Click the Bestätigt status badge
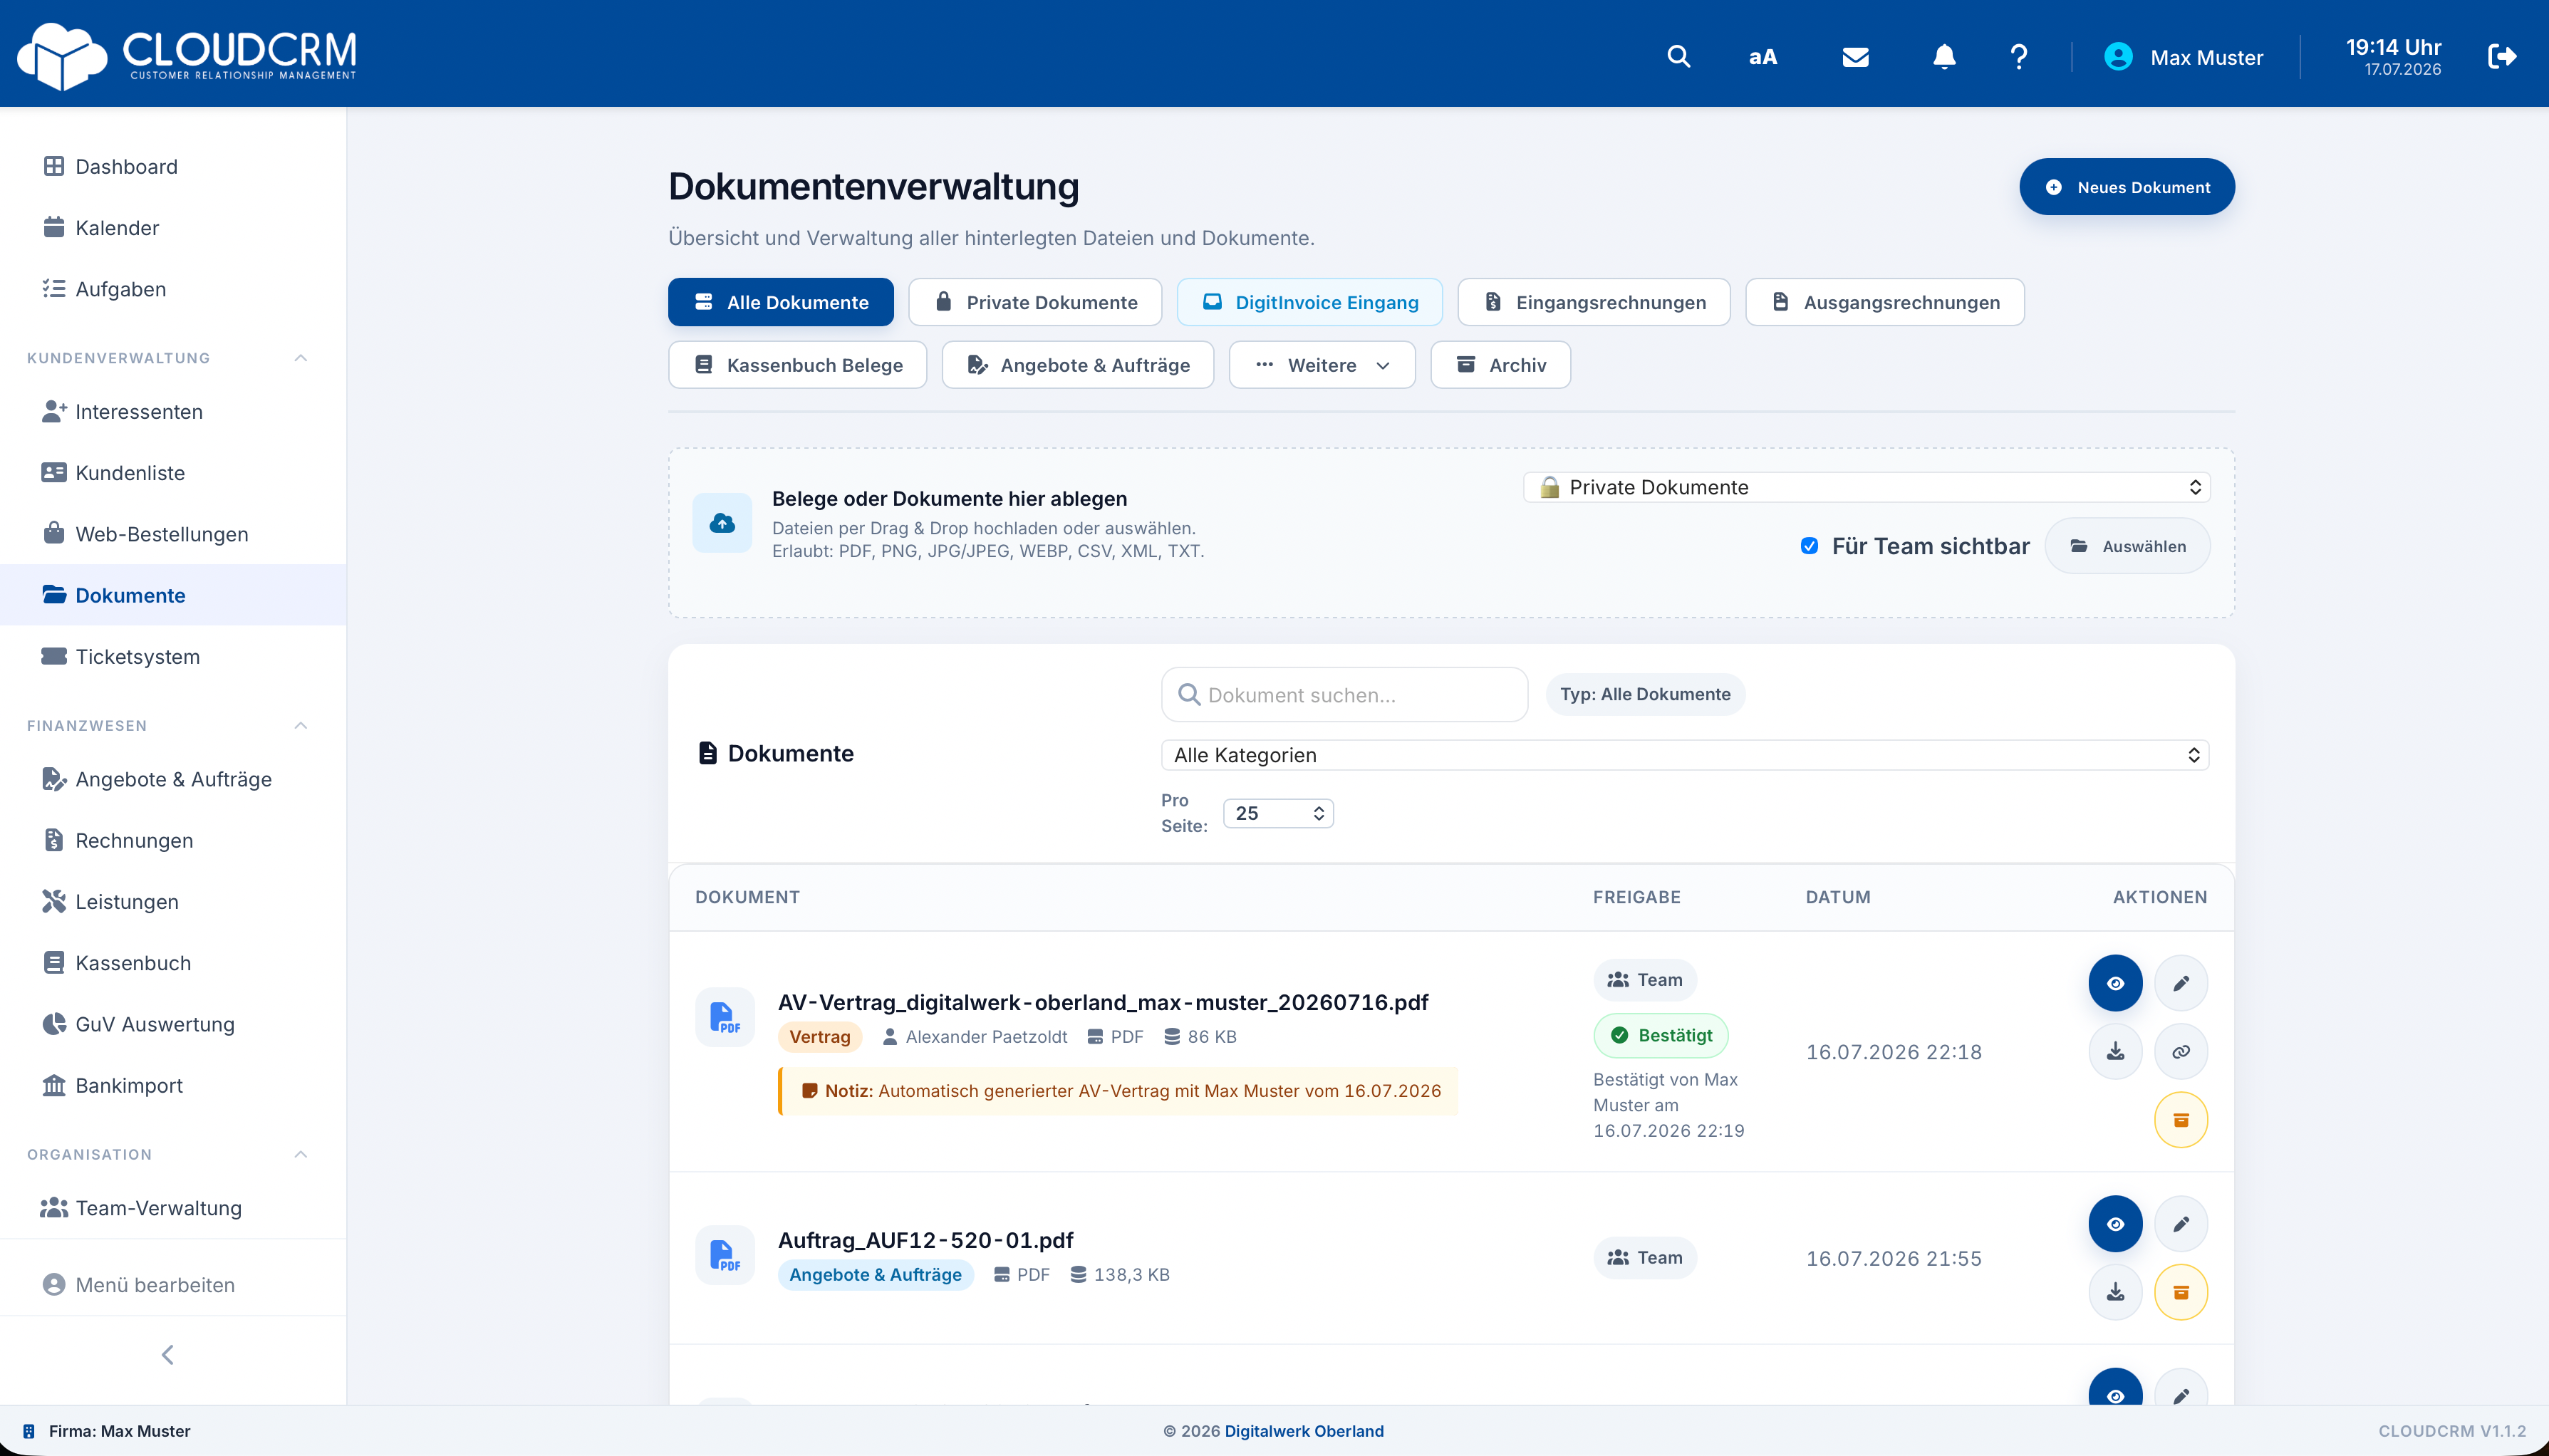This screenshot has height=1456, width=2549. (x=1661, y=1035)
